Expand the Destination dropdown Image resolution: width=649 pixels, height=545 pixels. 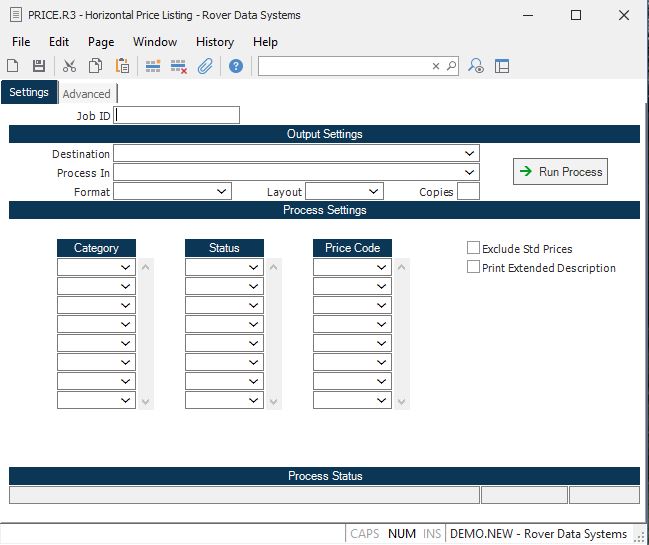pos(470,154)
